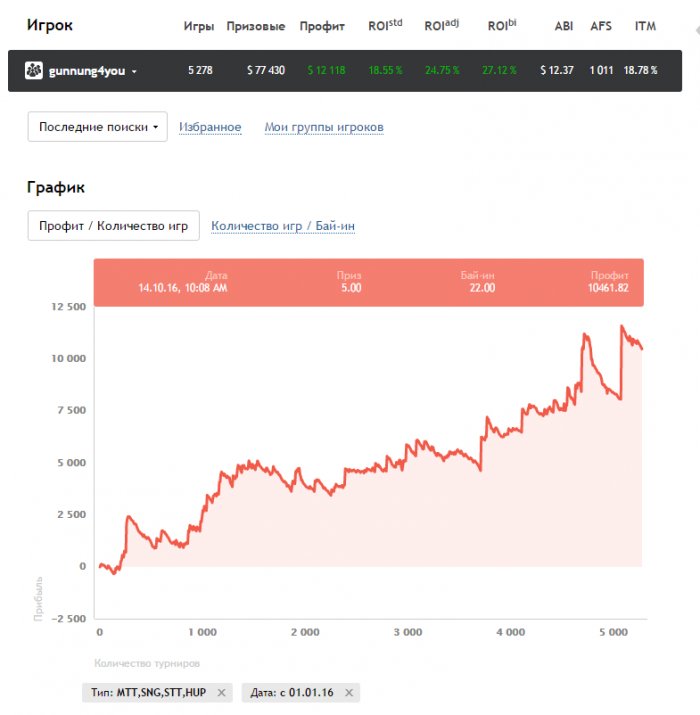Click the 5 000 mark on the chart's horizontal axis
The width and height of the screenshot is (700, 715).
(612, 632)
